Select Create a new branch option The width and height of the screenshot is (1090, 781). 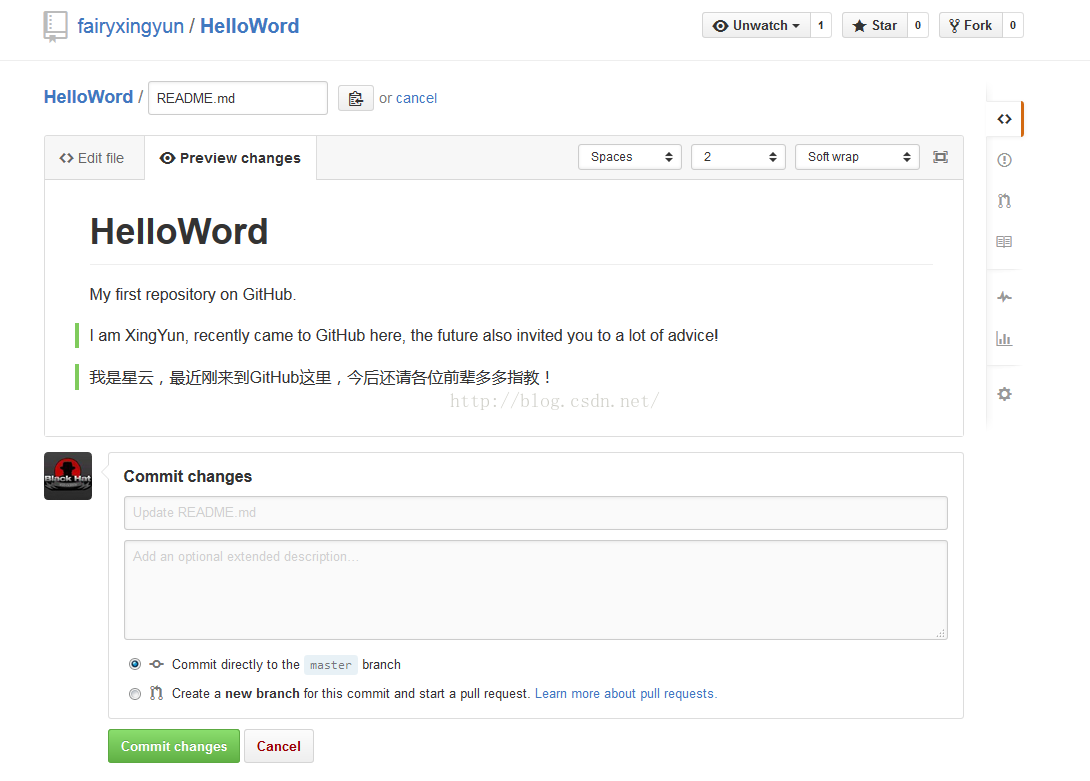pos(135,693)
